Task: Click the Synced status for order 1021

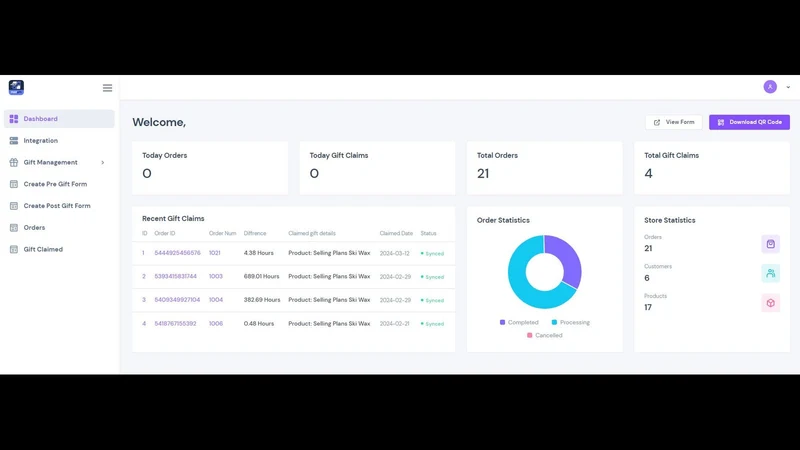Action: point(432,254)
